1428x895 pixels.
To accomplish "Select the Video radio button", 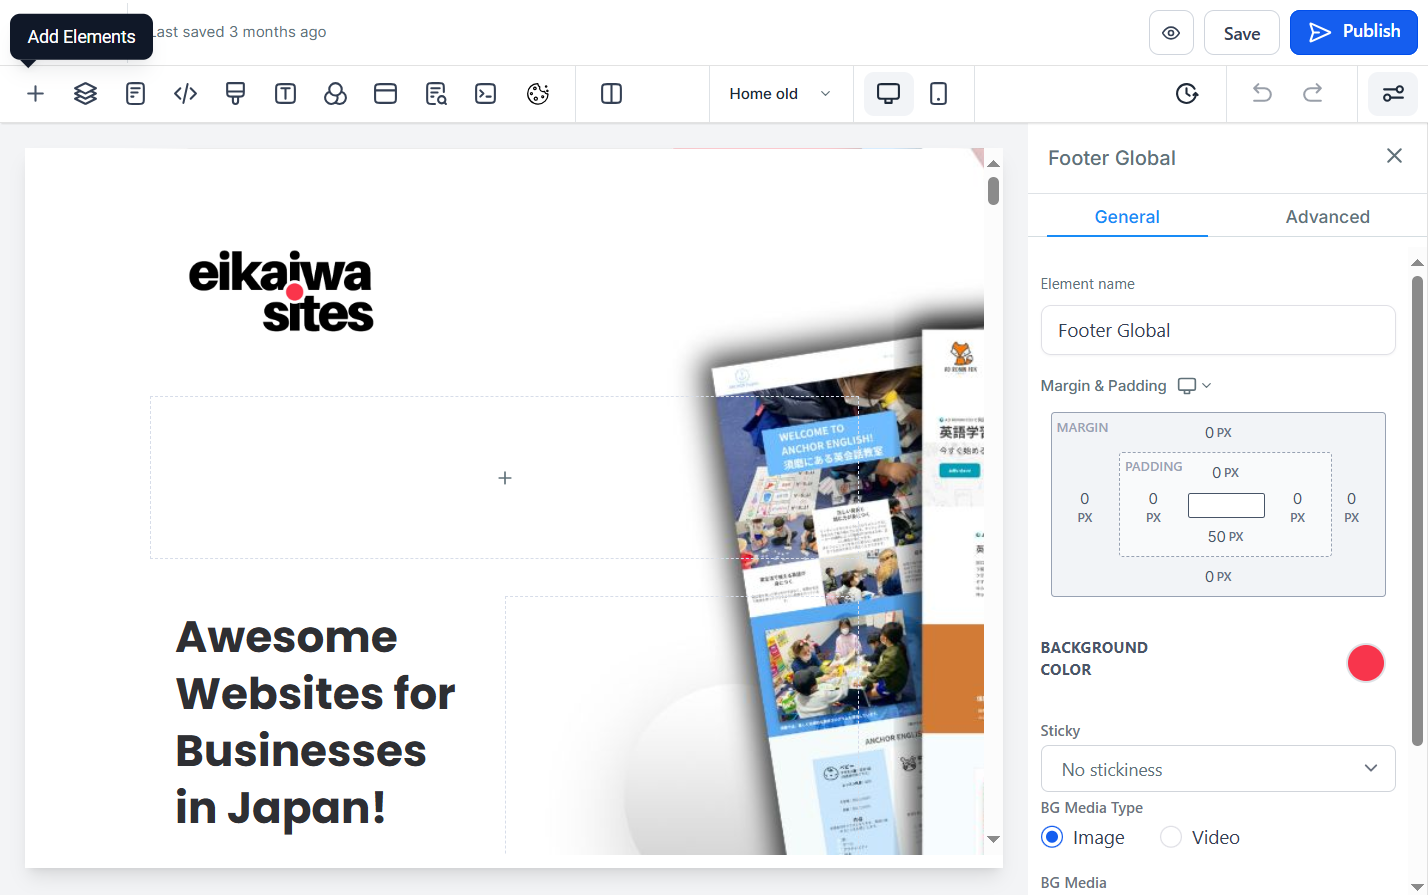I will click(x=1171, y=837).
